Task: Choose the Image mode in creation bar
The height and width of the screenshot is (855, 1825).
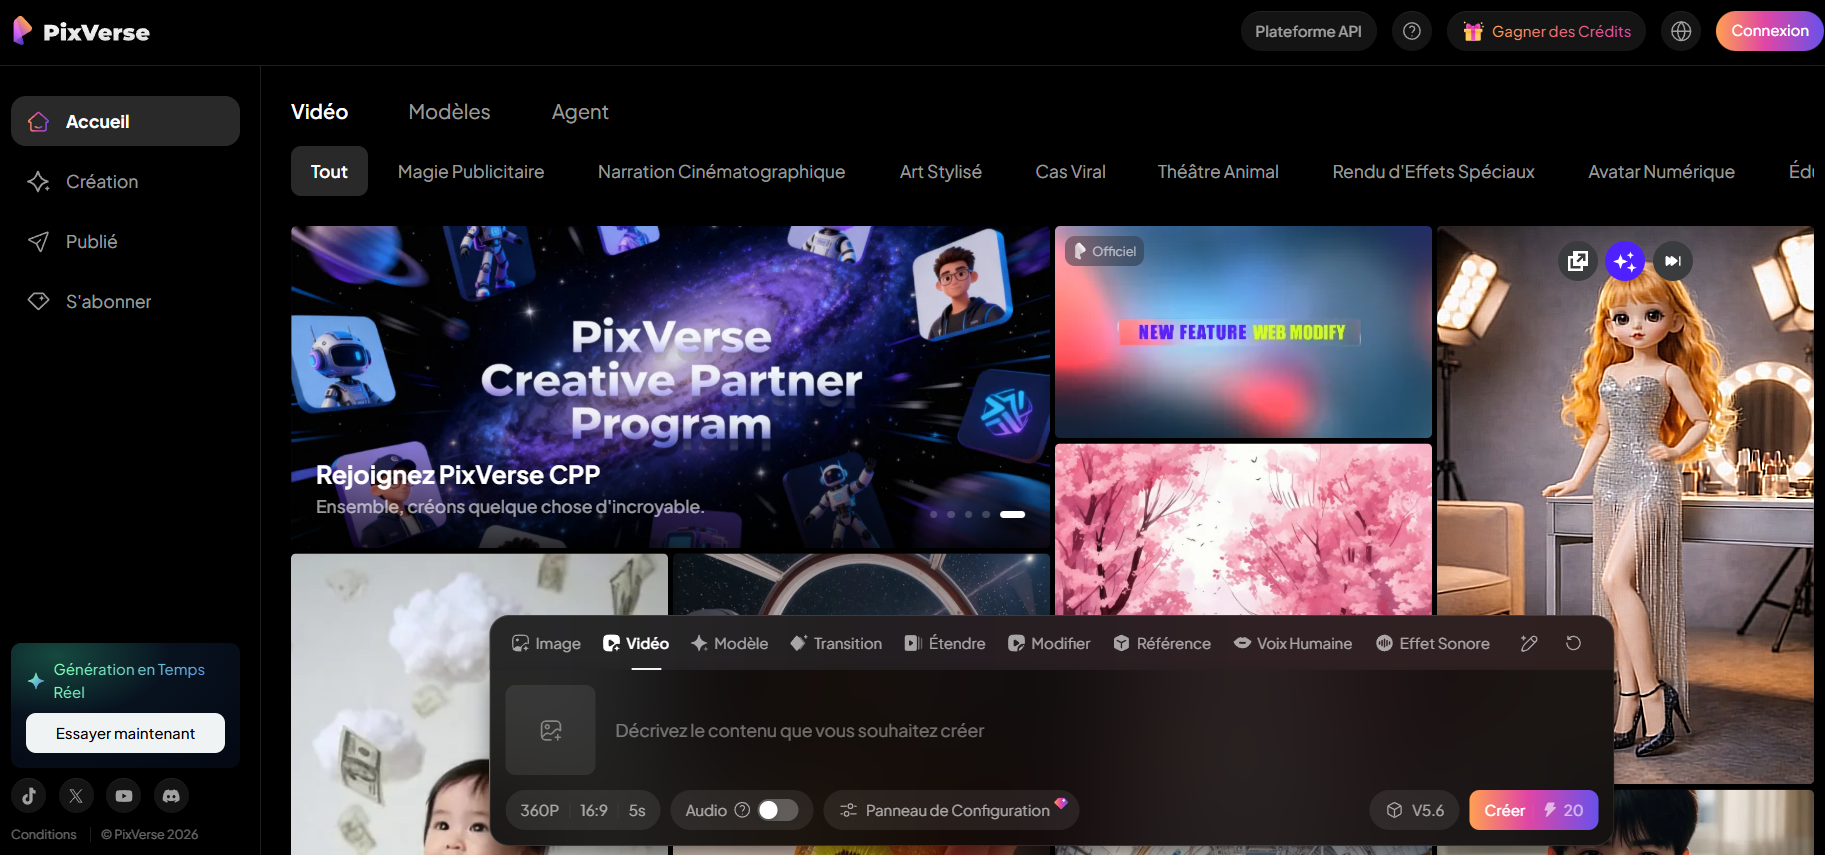Action: pyautogui.click(x=546, y=643)
